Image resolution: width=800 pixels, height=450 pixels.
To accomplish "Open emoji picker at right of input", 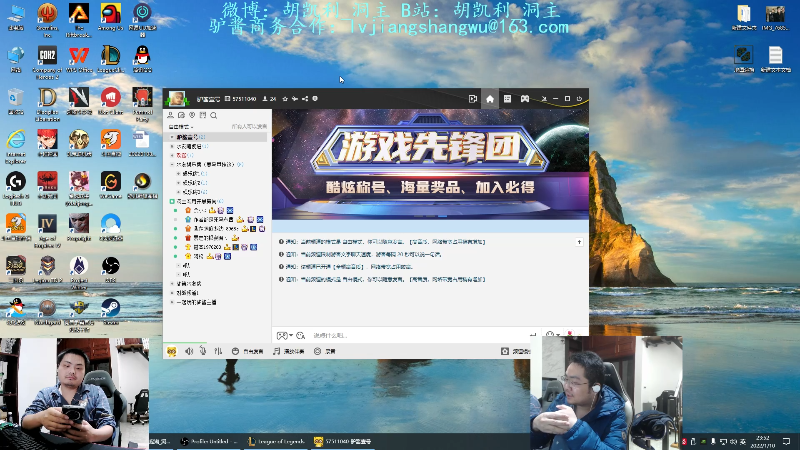I will click(x=549, y=335).
